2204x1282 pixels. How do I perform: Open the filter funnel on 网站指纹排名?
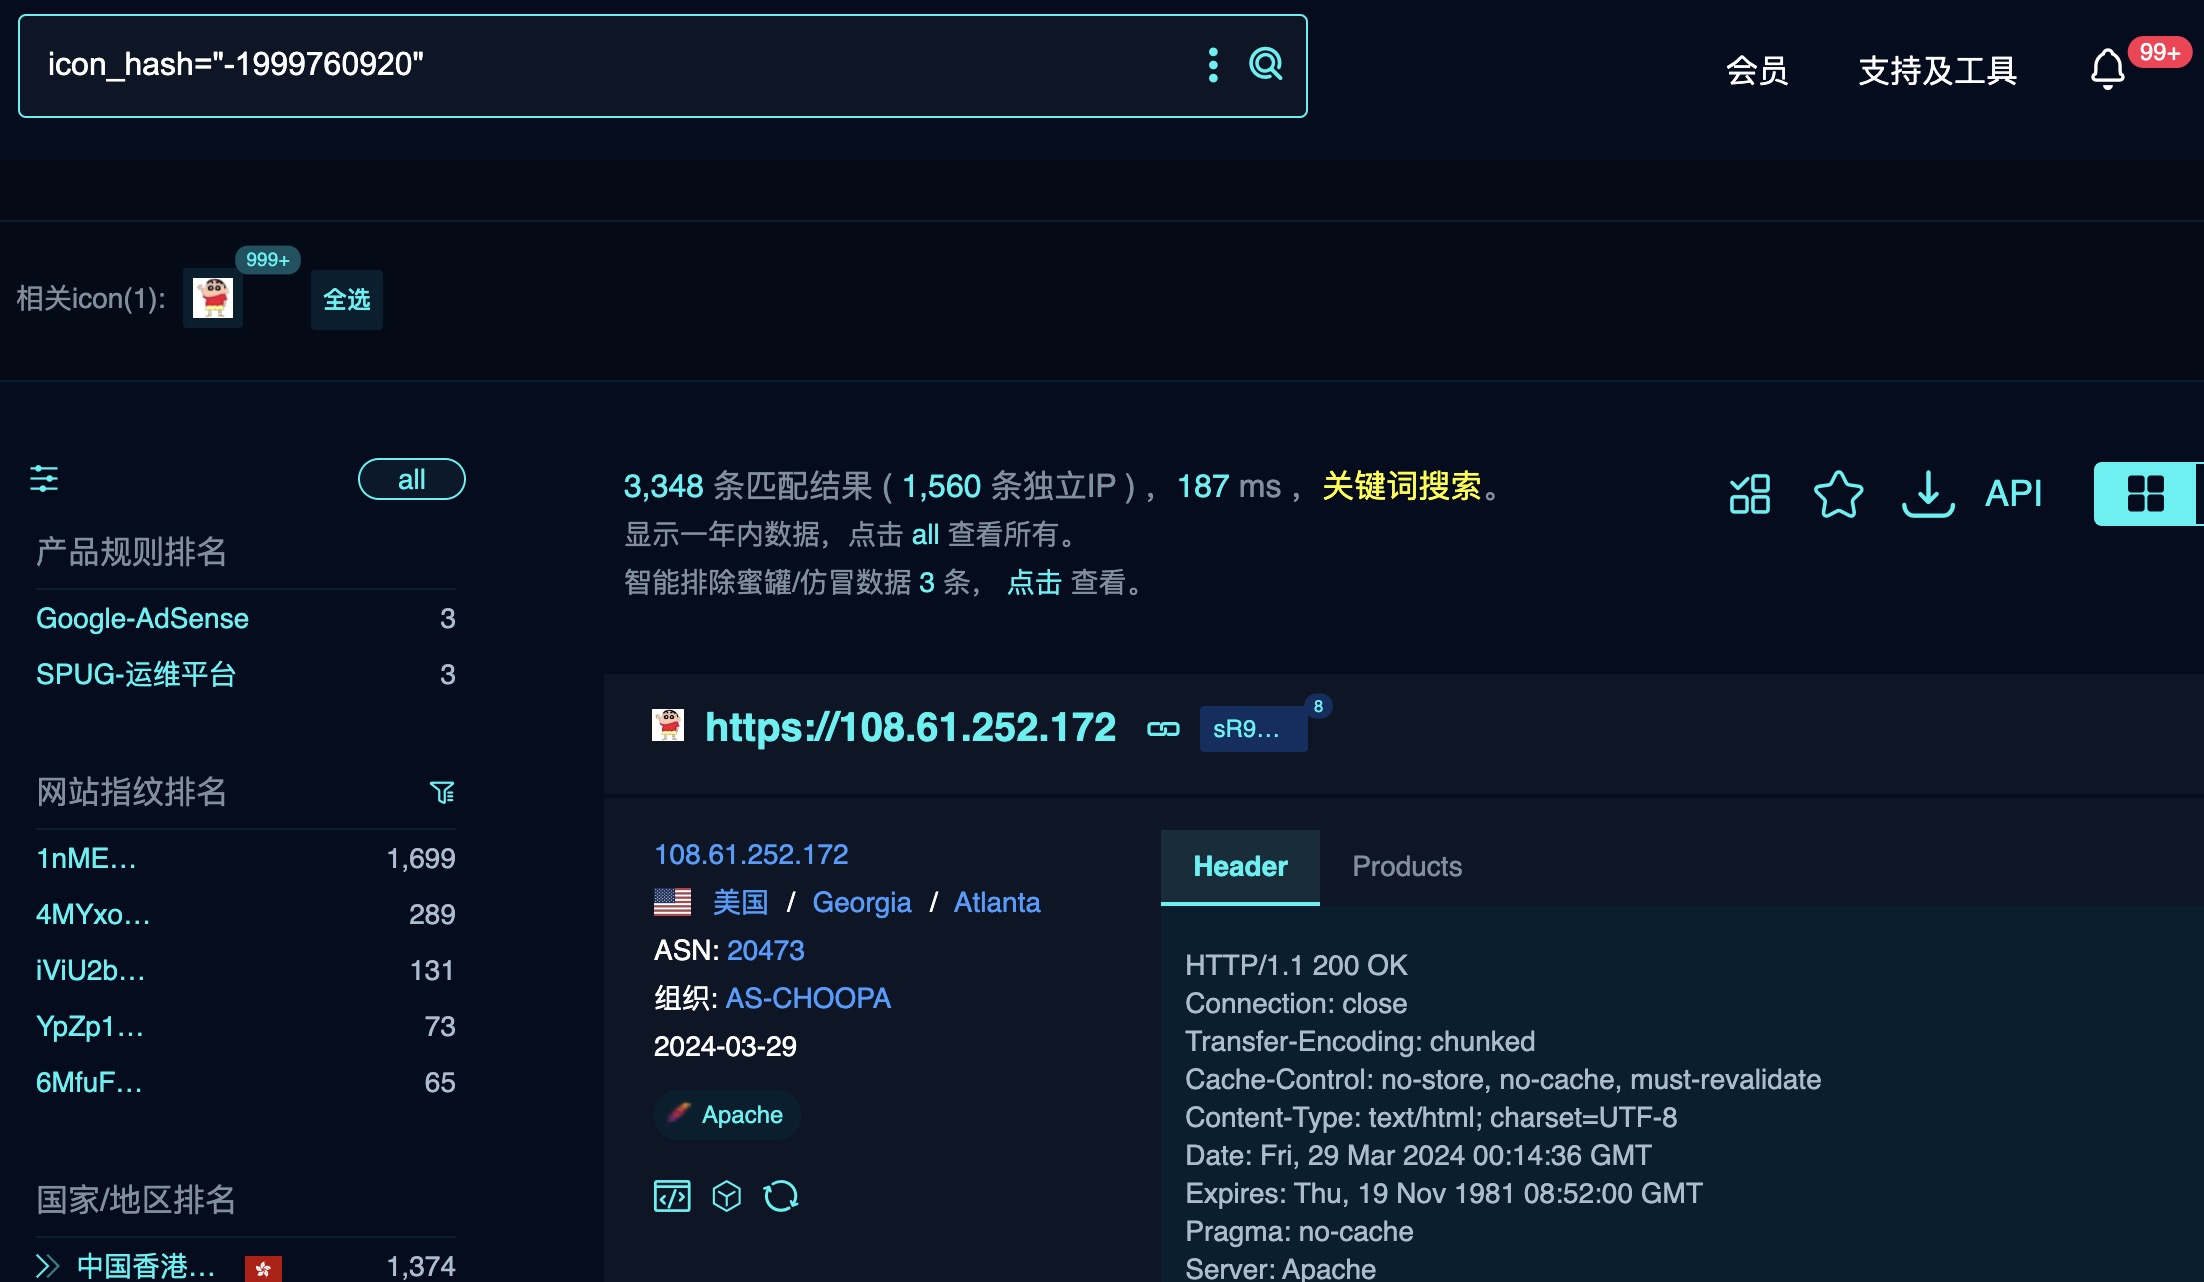443,792
